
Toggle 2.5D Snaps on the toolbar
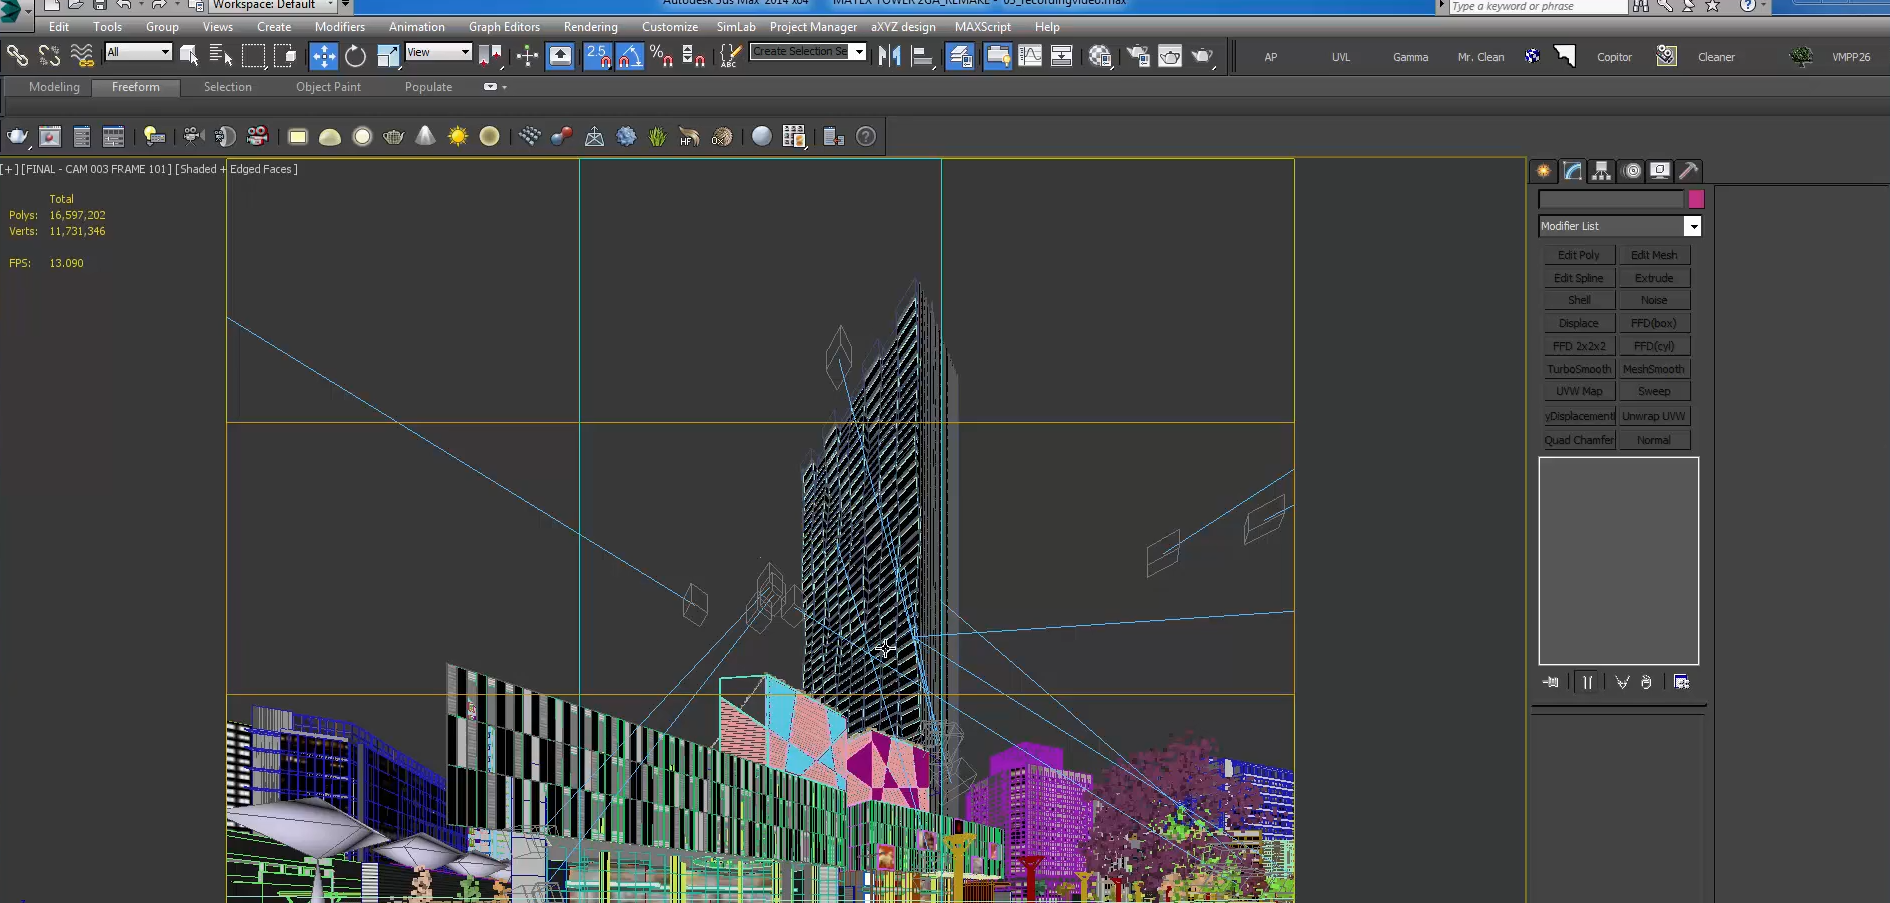597,56
